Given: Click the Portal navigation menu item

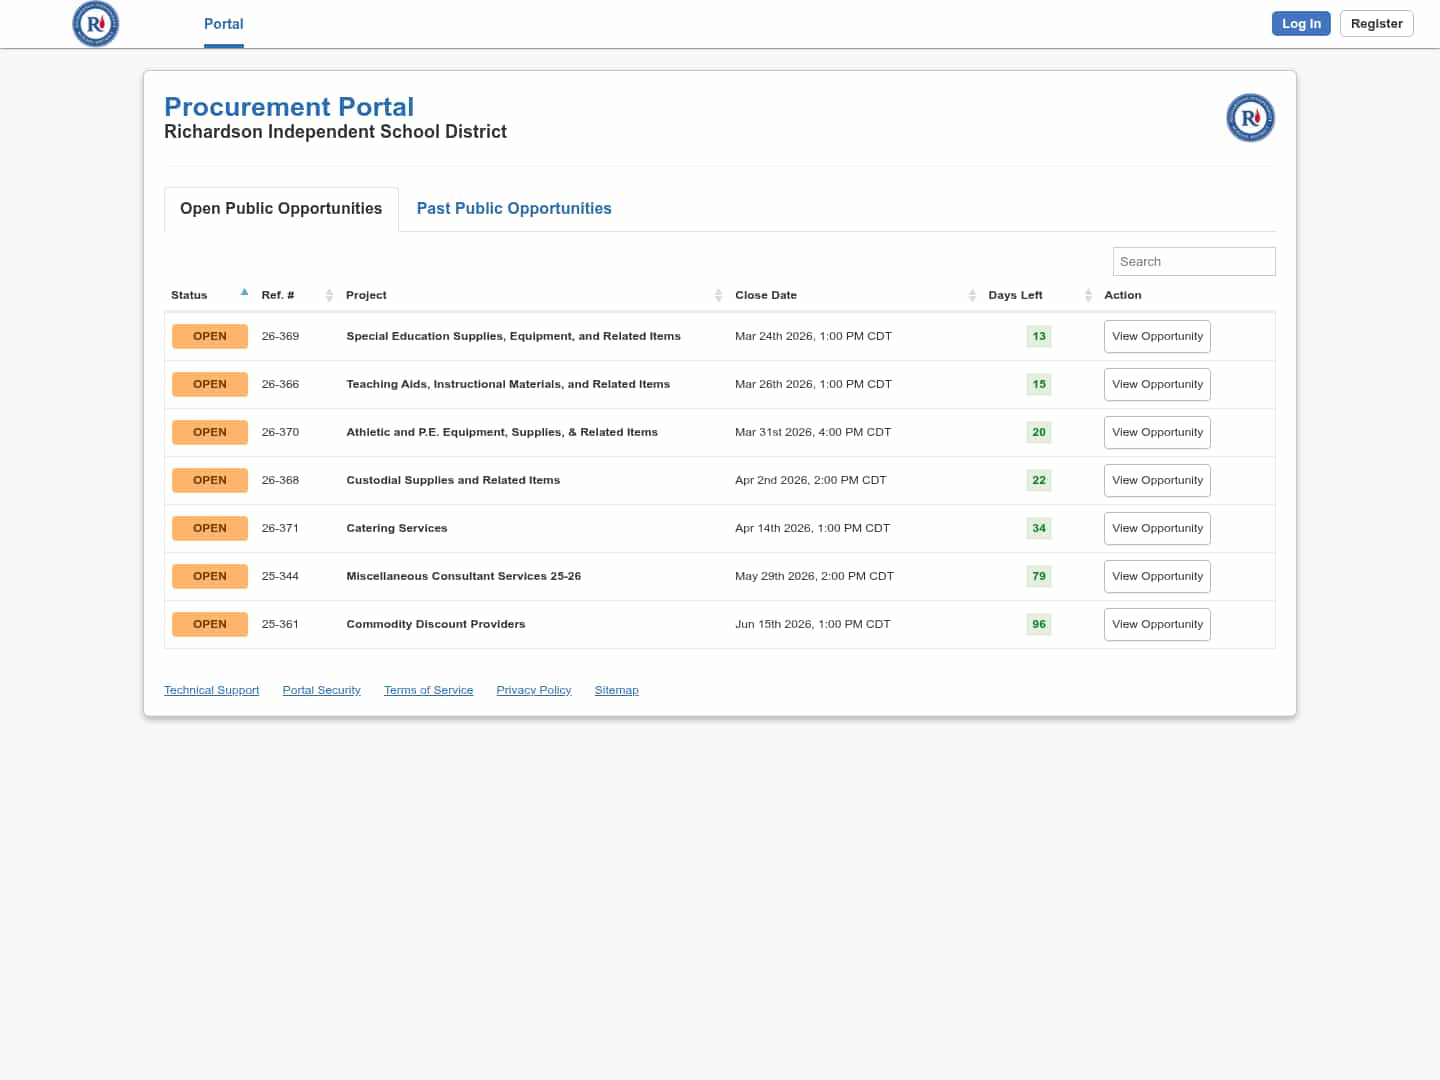Looking at the screenshot, I should click(223, 24).
